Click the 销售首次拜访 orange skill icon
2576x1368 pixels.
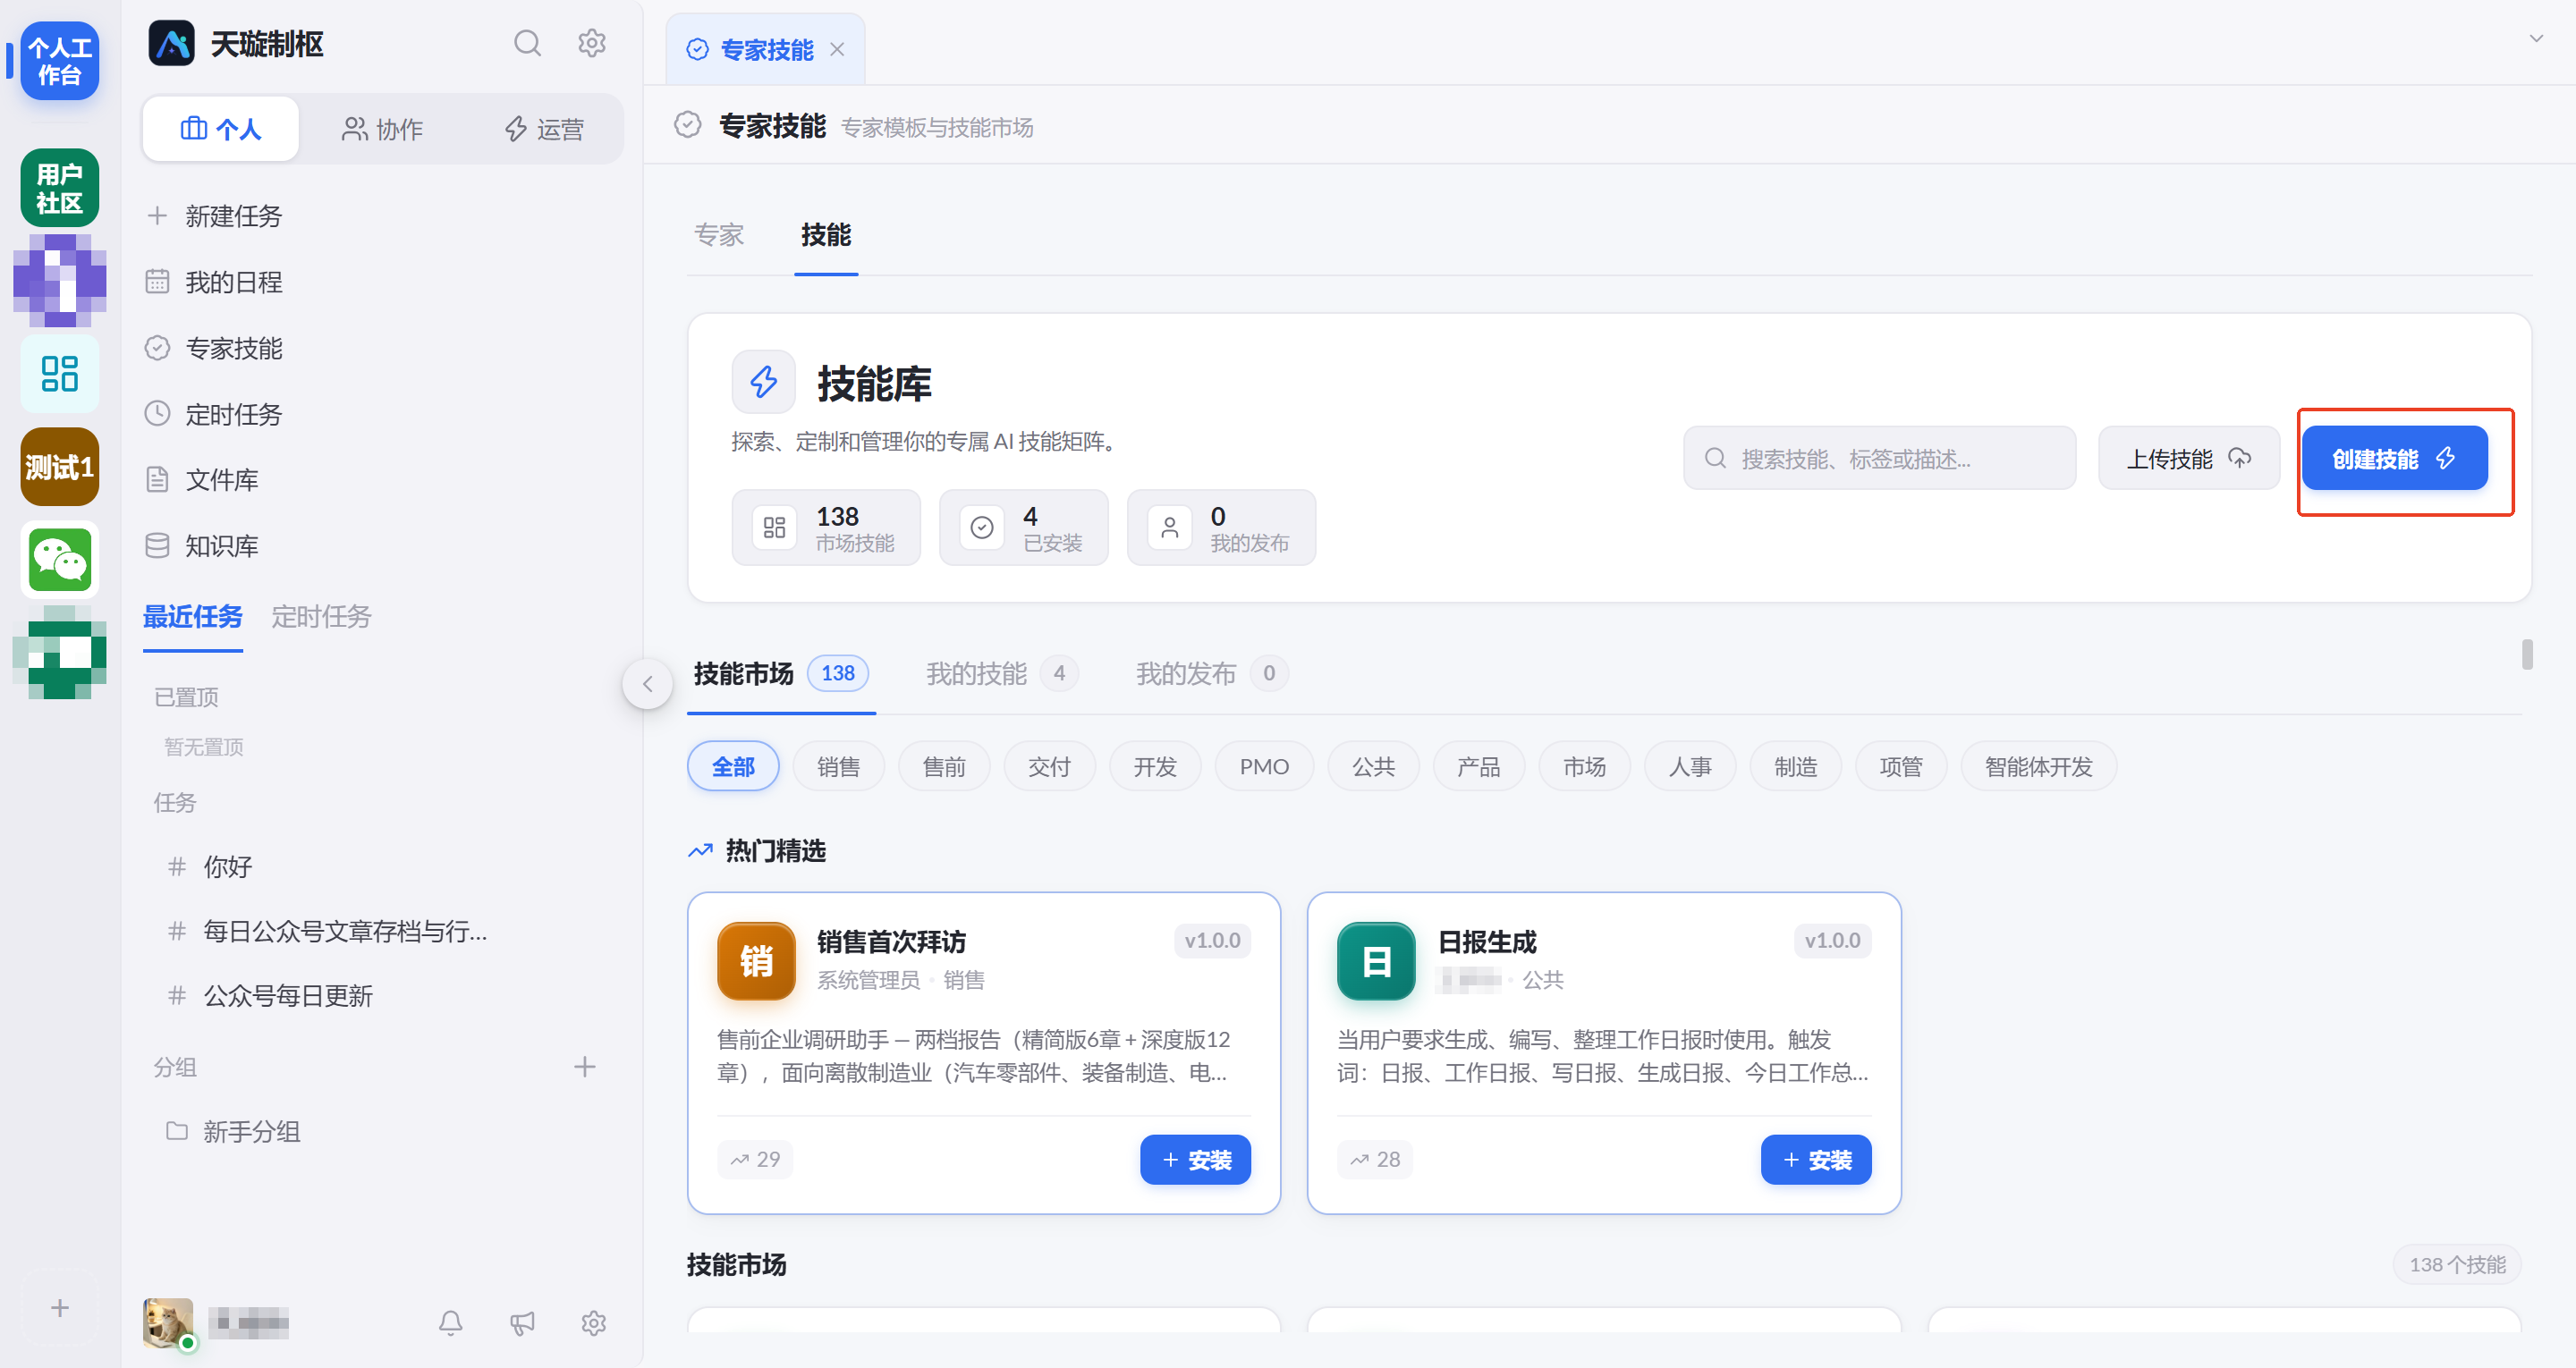coord(756,961)
